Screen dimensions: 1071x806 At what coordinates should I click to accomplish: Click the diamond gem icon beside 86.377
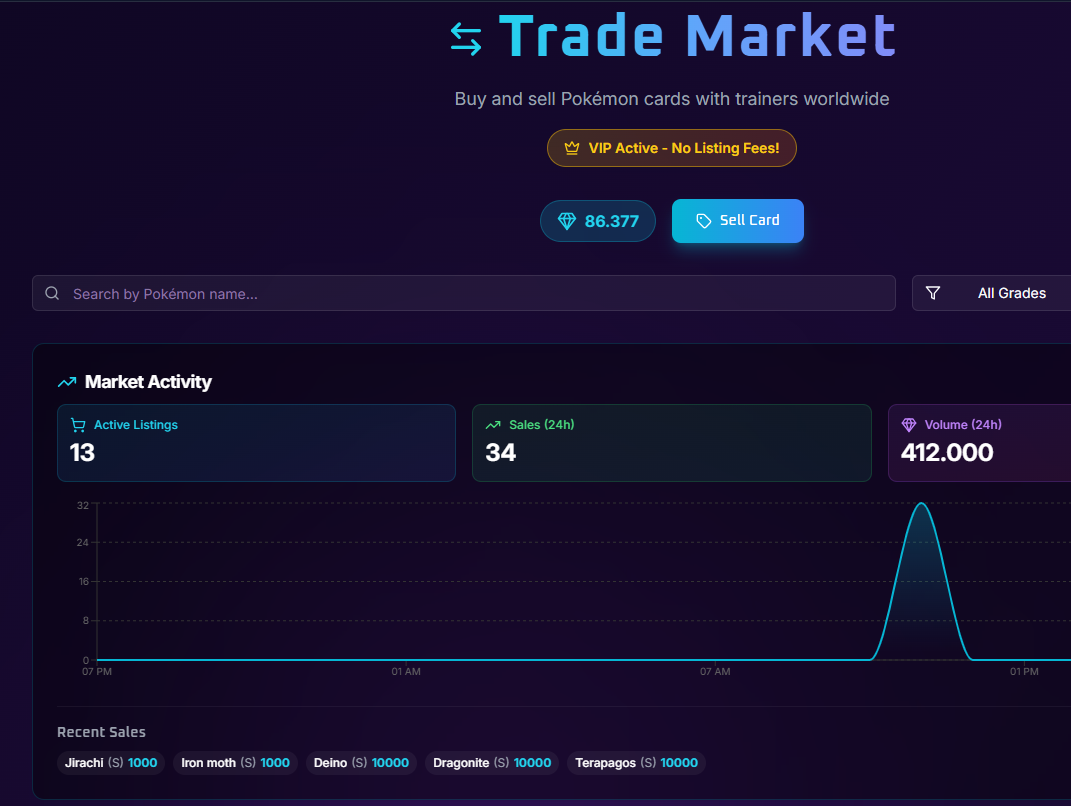tap(567, 221)
